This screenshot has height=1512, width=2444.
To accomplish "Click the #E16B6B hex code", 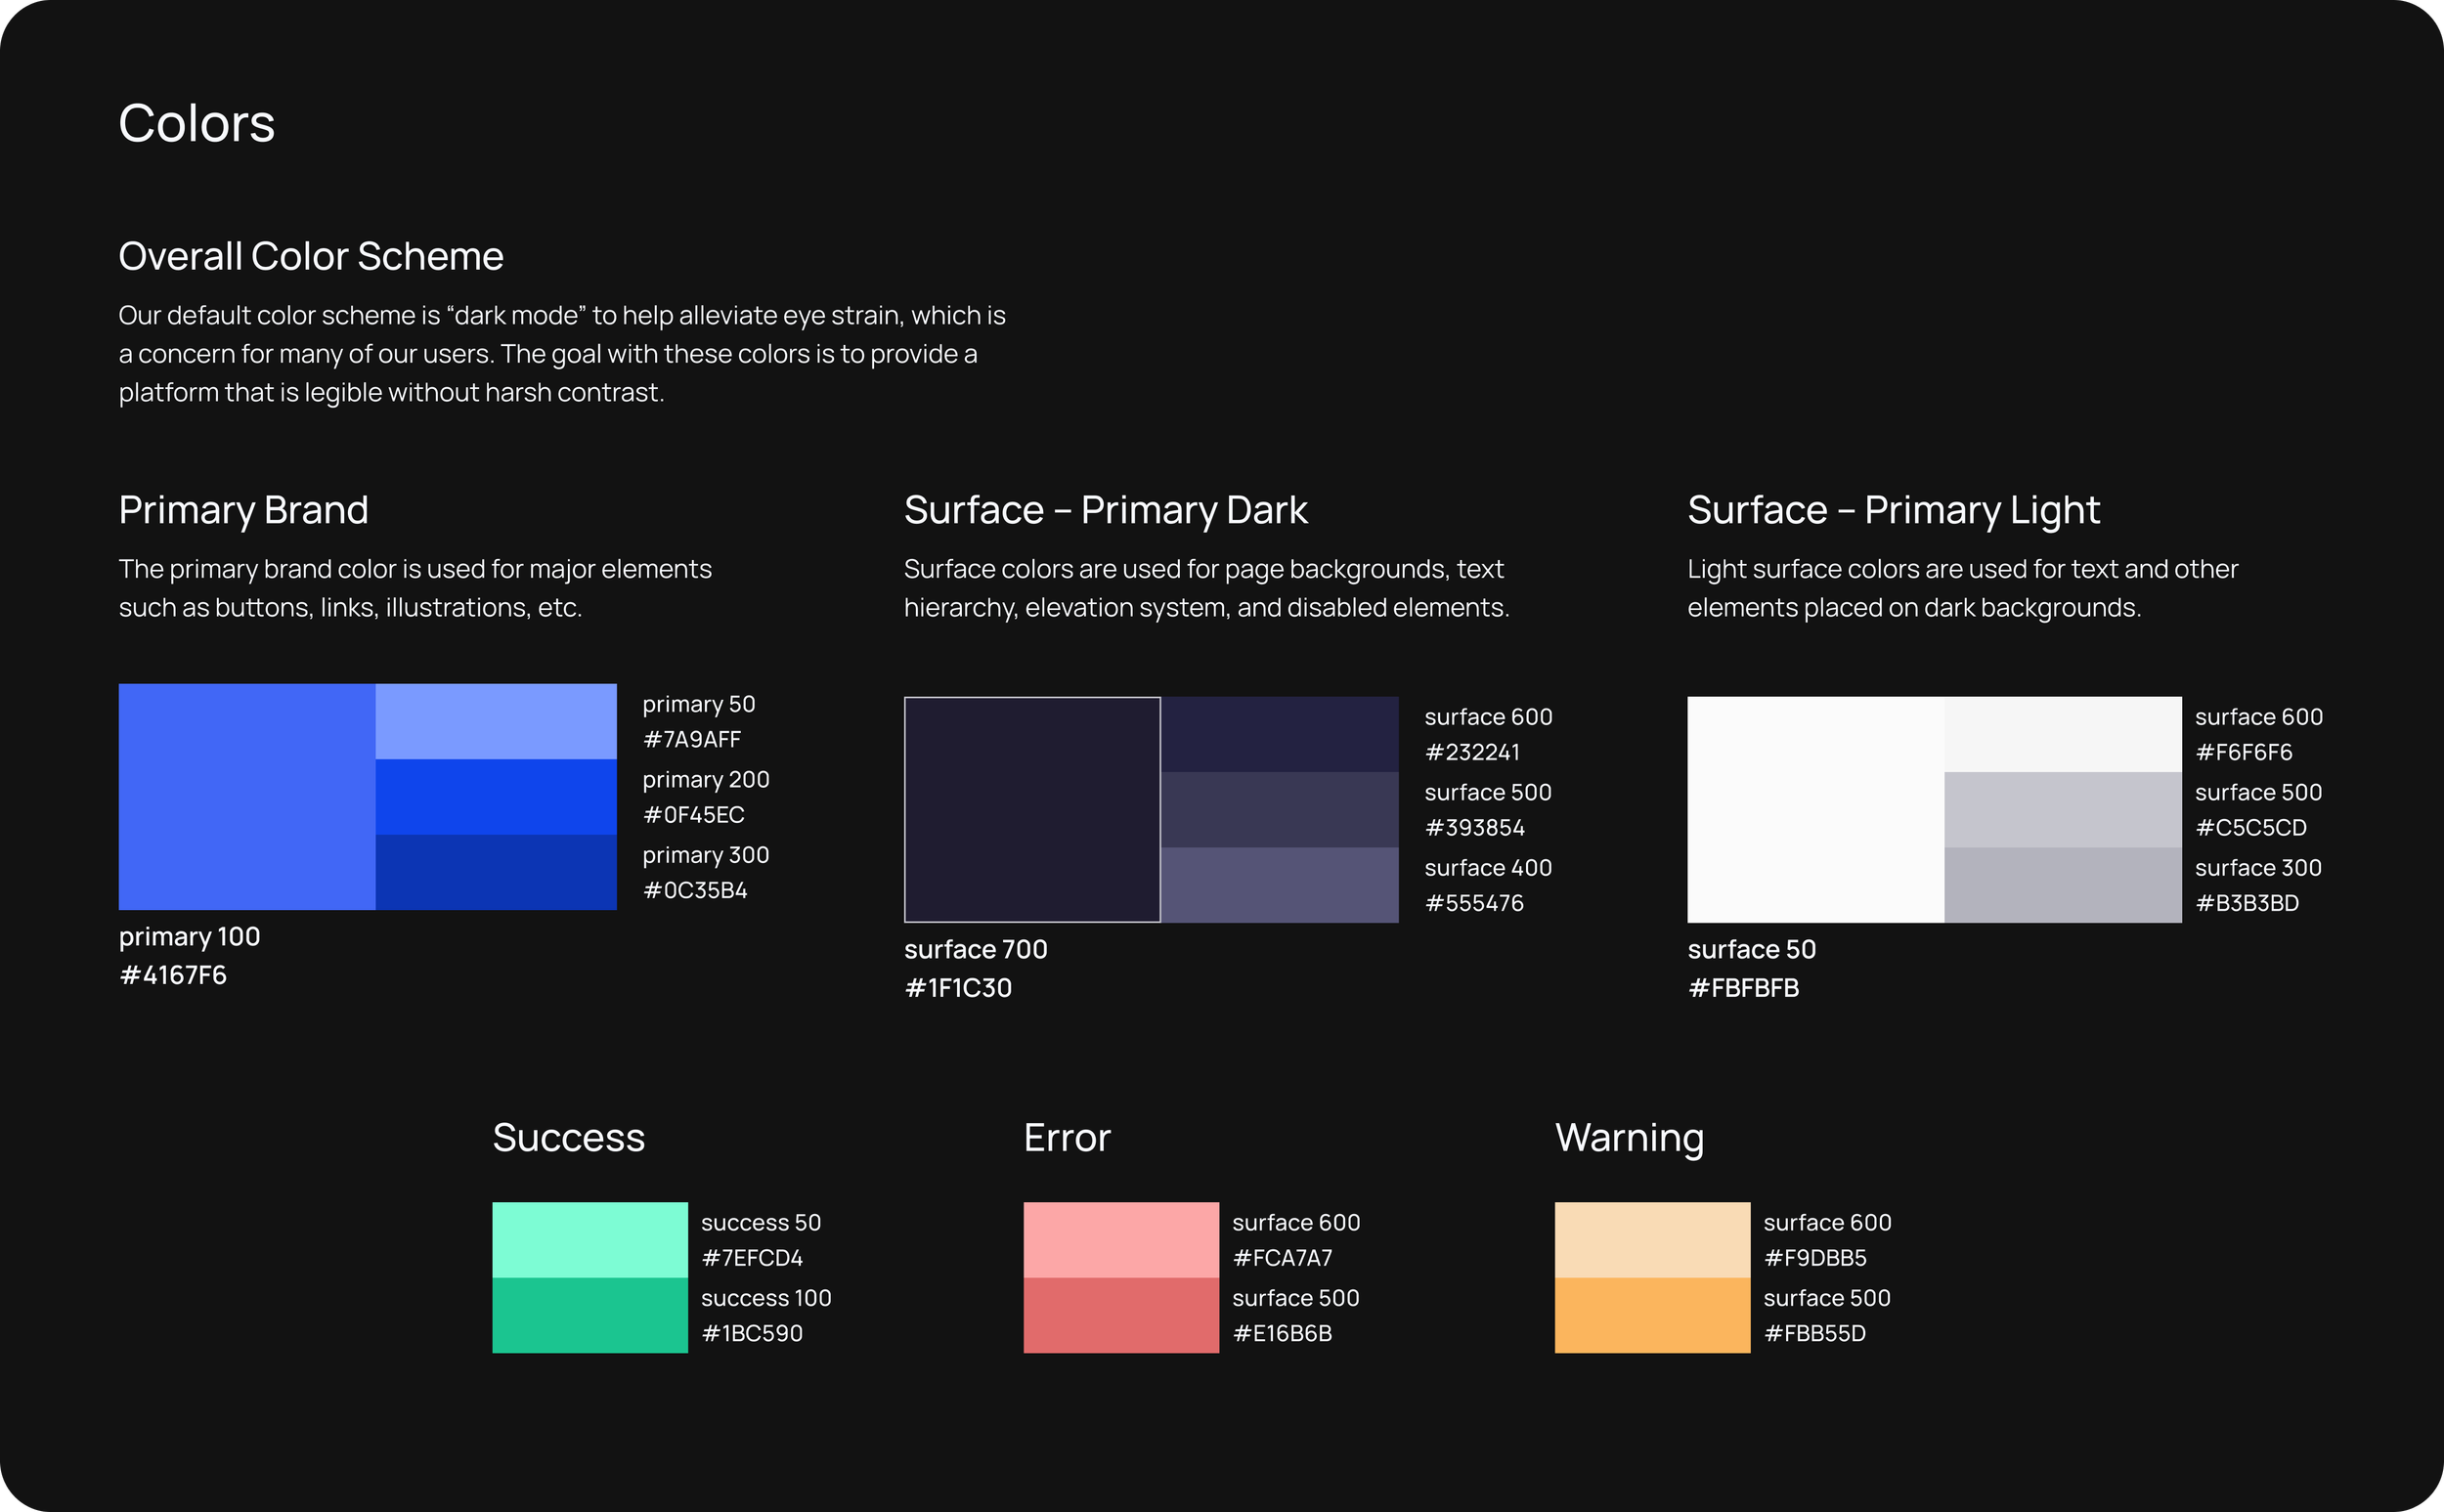I will pyautogui.click(x=1282, y=1333).
